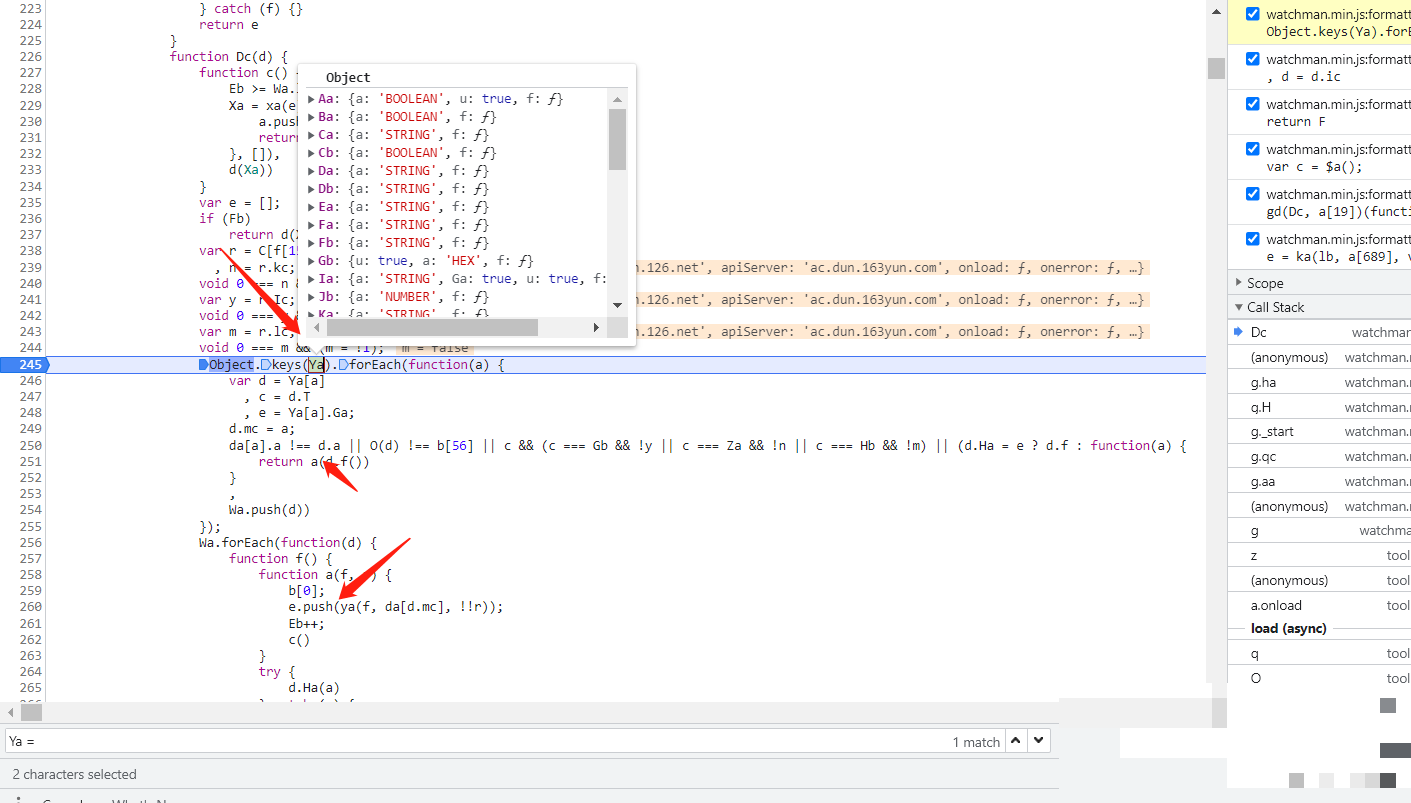Image resolution: width=1411 pixels, height=803 pixels.
Task: Click the next search match down arrow
Action: click(1040, 741)
